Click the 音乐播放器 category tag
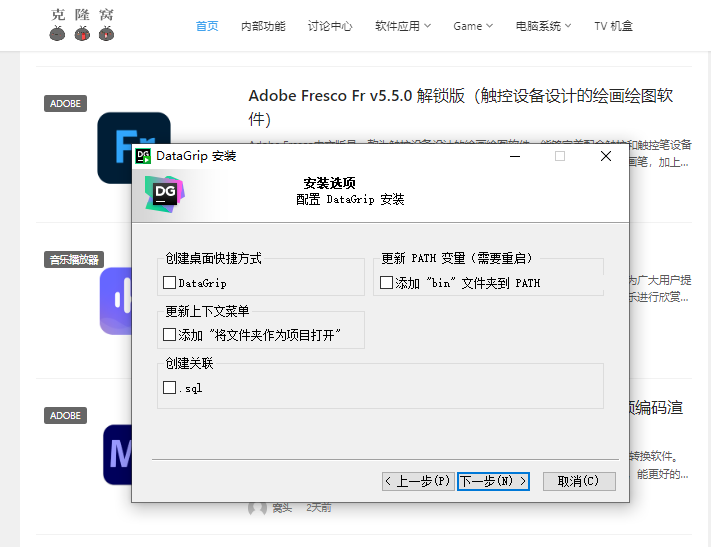The height and width of the screenshot is (547, 711). pyautogui.click(x=74, y=259)
